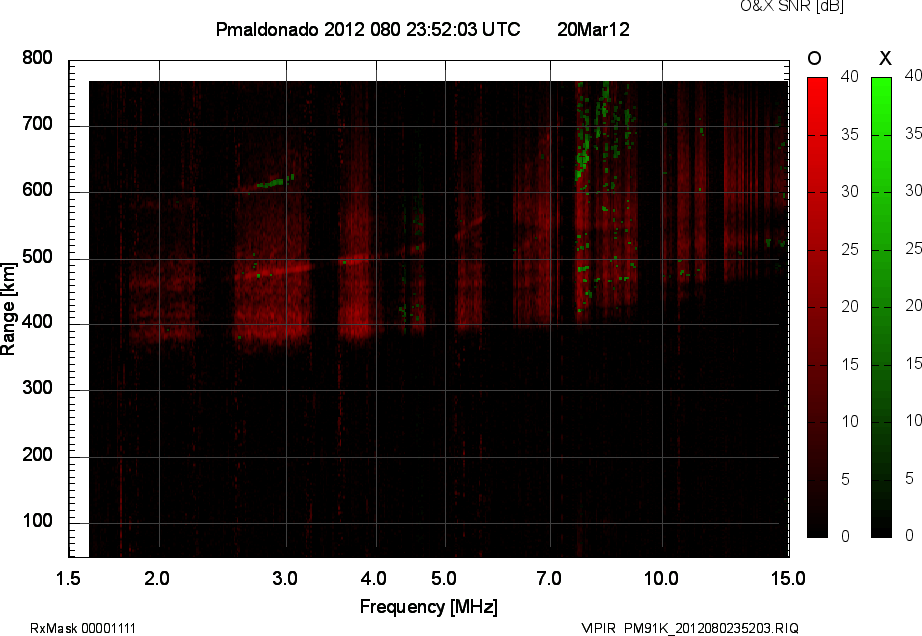Click the 10 value on red color bar scale
Screen dimensions: 922x636
(850, 421)
